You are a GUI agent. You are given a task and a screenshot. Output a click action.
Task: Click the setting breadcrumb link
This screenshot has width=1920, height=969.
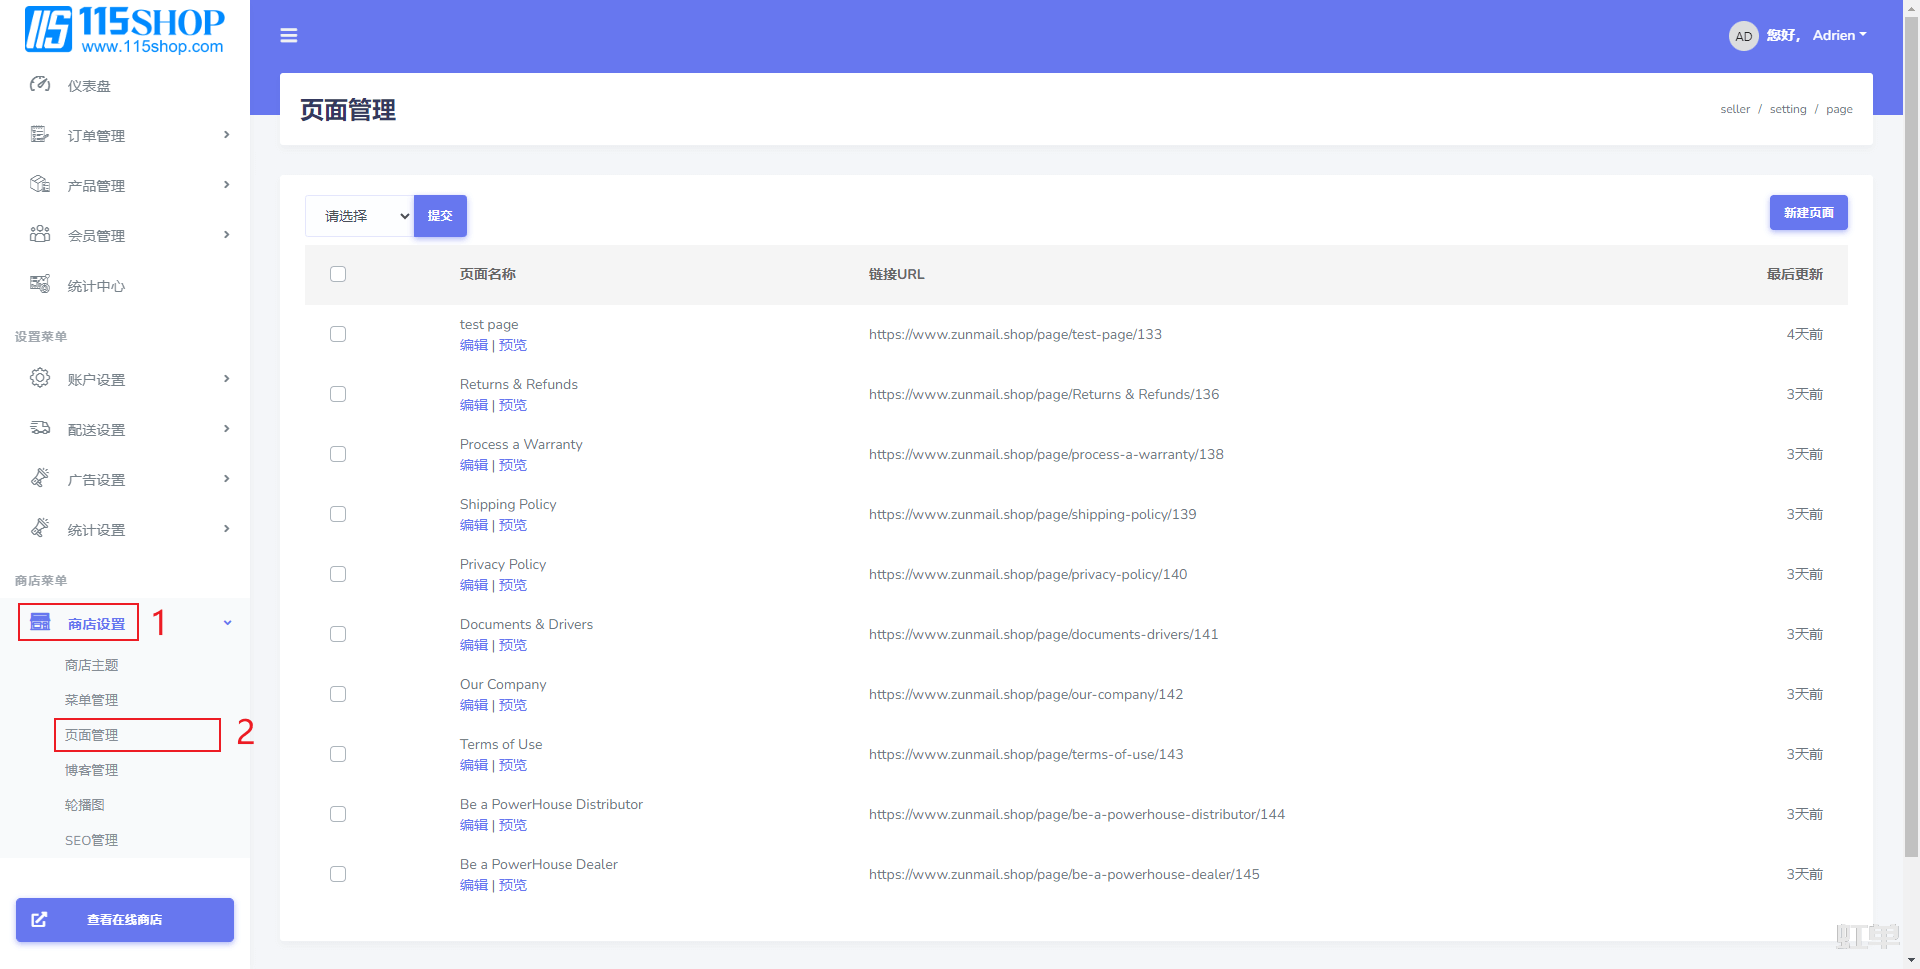(x=1788, y=109)
